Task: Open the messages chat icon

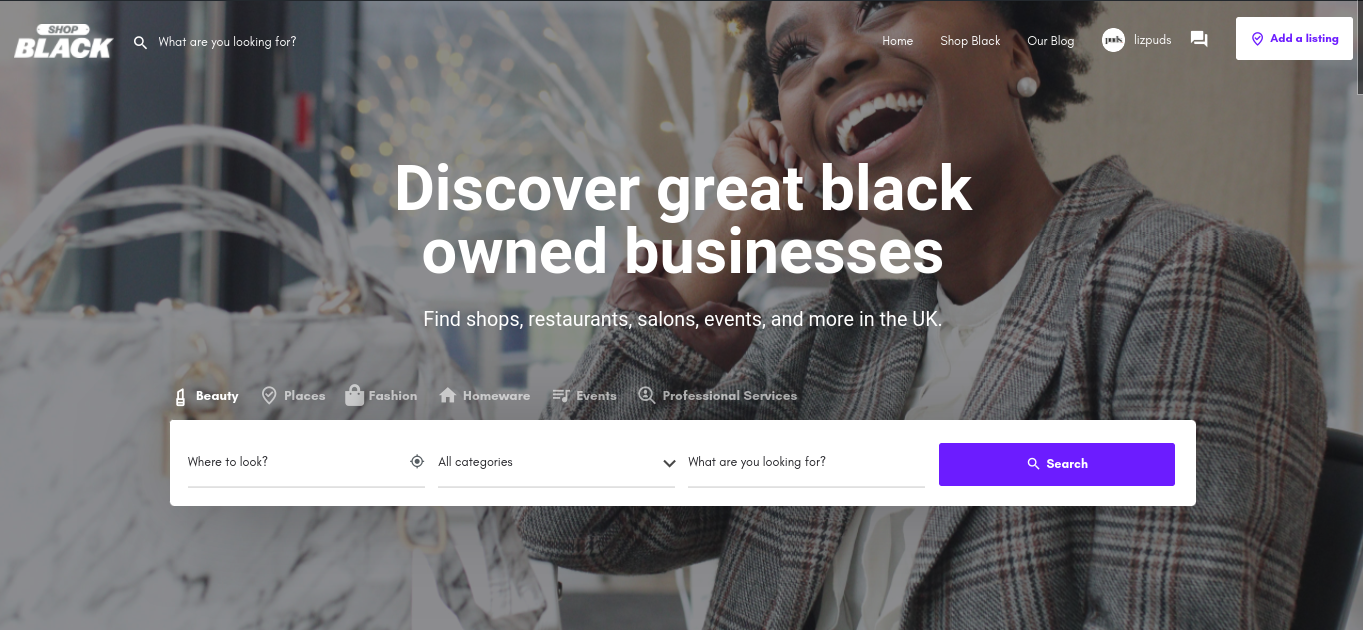Action: [1199, 39]
